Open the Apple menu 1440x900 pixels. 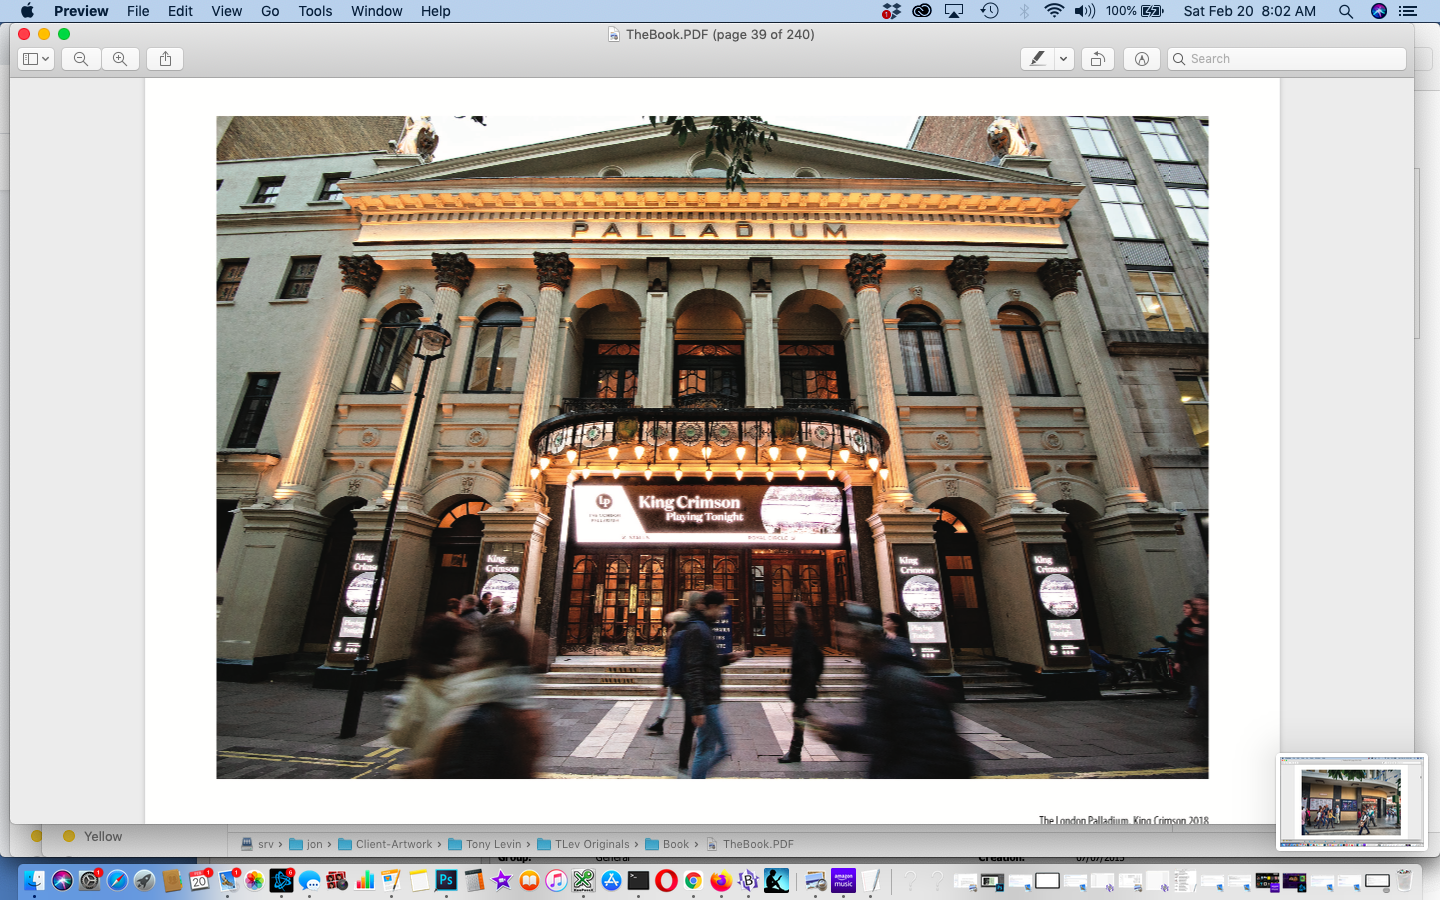pos(27,11)
